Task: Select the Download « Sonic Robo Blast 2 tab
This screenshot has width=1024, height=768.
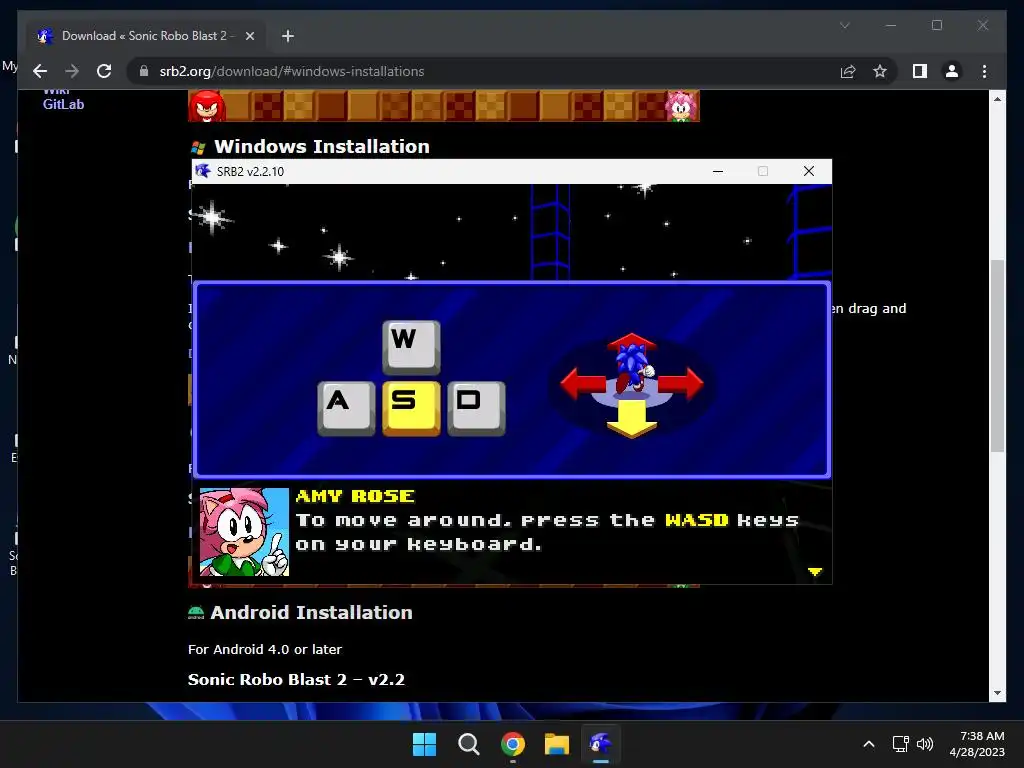Action: (x=146, y=36)
